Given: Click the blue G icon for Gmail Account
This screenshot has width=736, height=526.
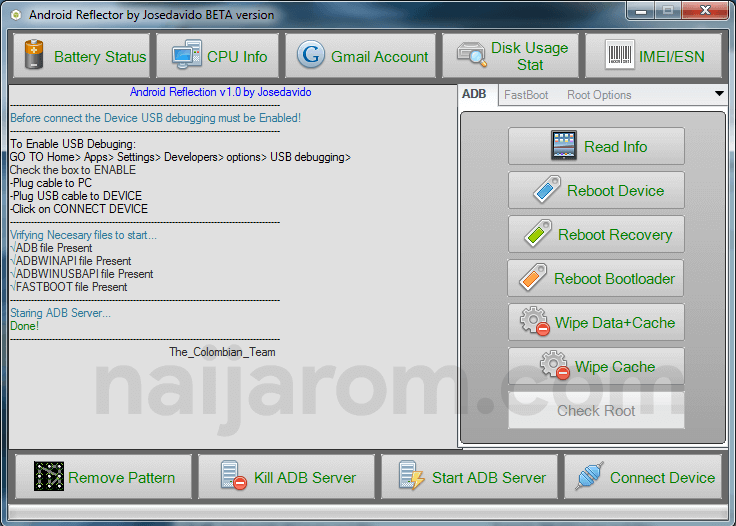Looking at the screenshot, I should pyautogui.click(x=311, y=54).
